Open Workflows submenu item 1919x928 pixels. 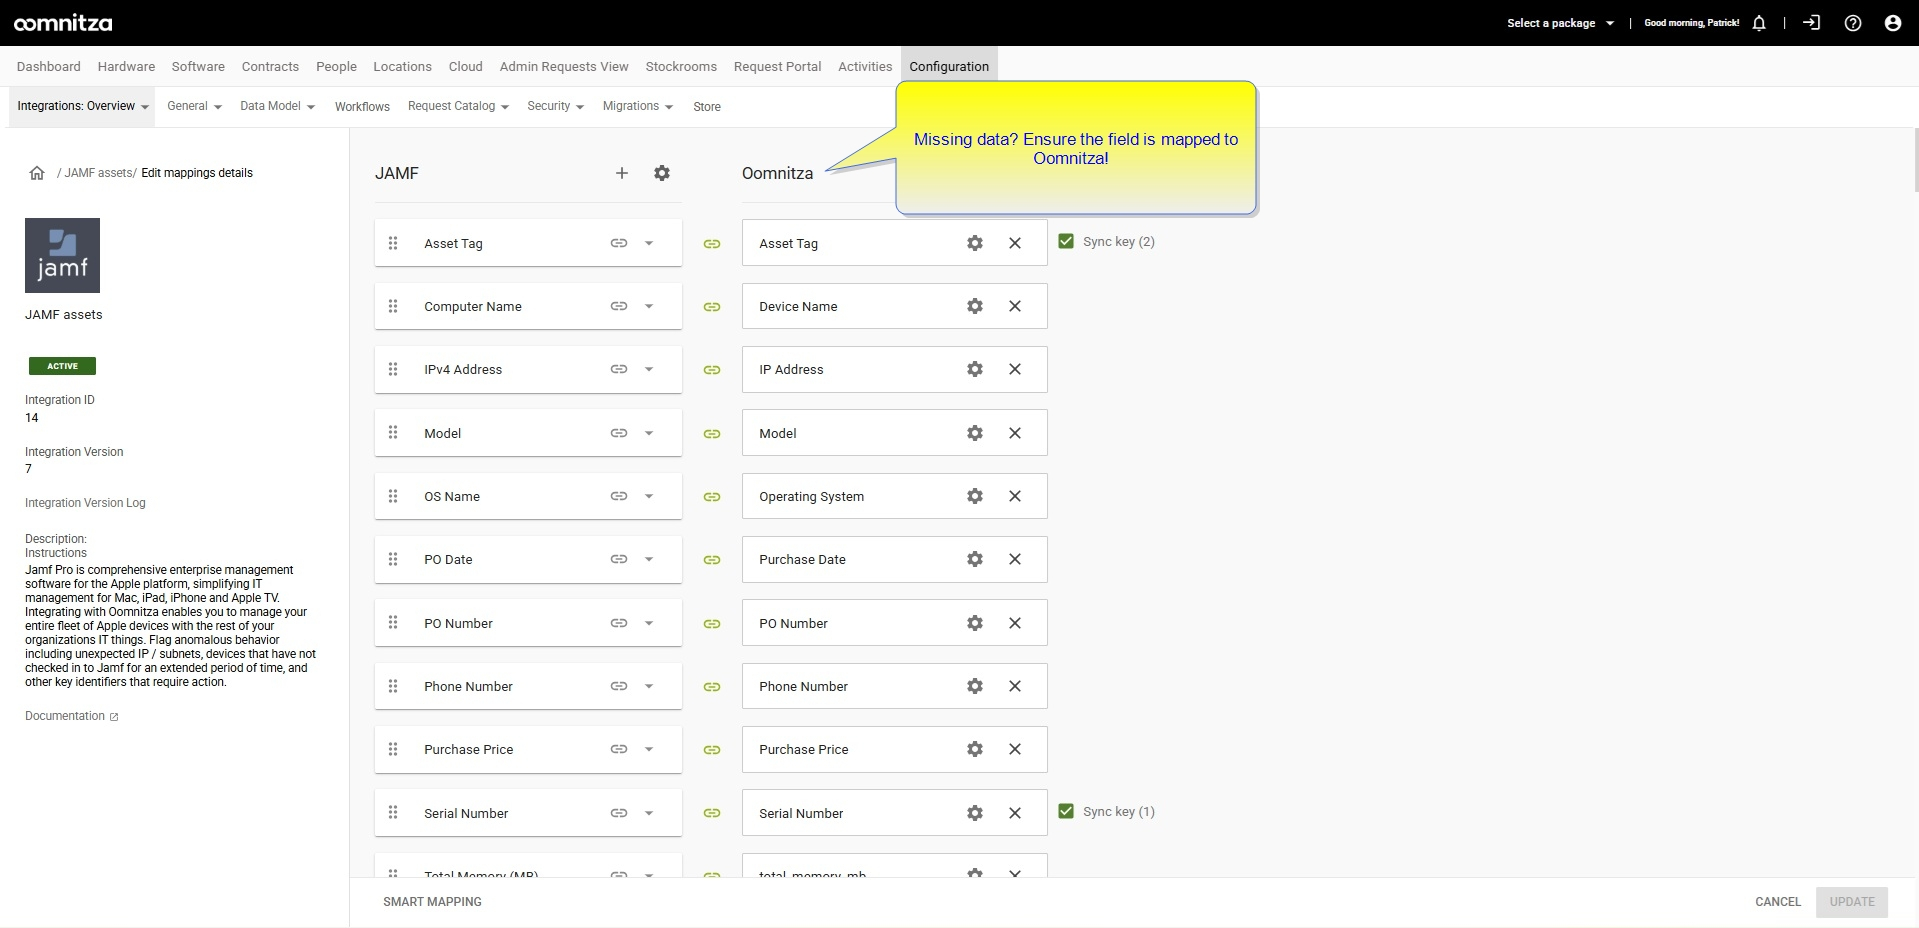[362, 107]
